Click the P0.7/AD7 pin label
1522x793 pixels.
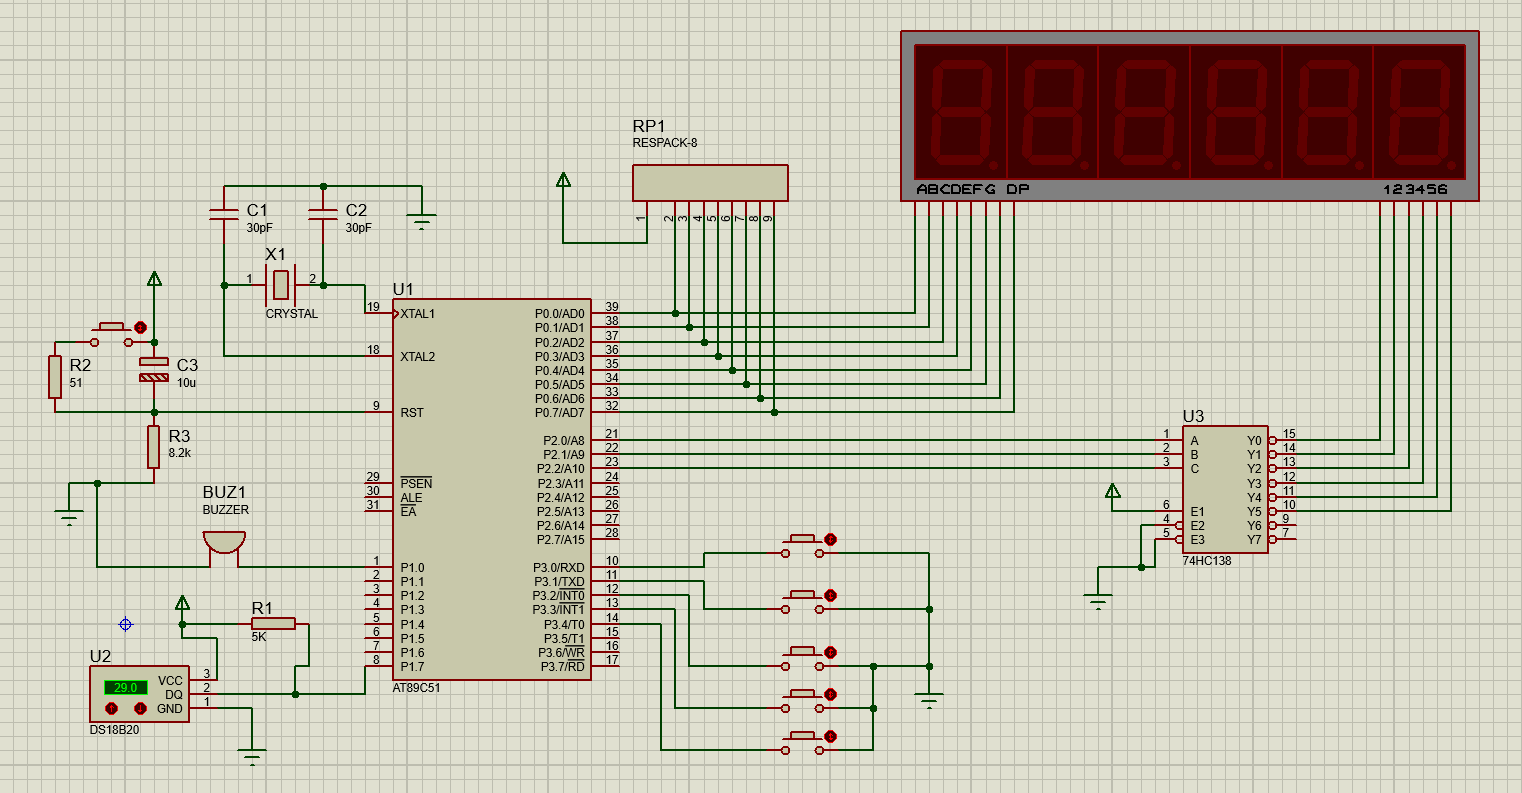pos(559,412)
